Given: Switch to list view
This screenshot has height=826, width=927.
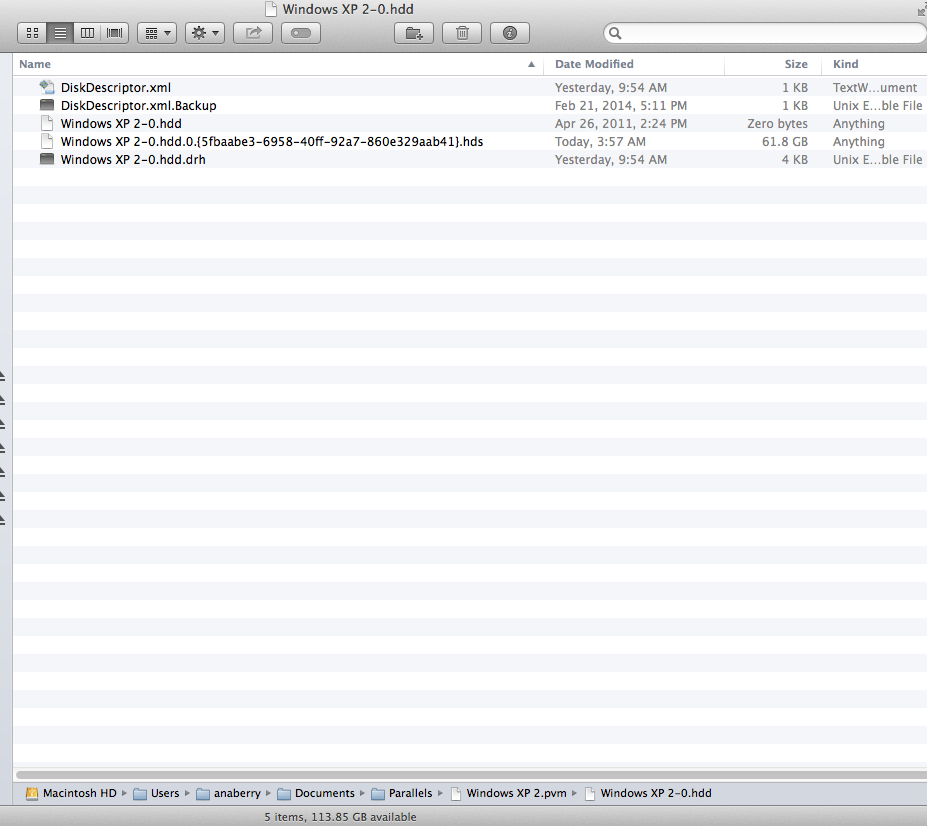Looking at the screenshot, I should tap(60, 33).
